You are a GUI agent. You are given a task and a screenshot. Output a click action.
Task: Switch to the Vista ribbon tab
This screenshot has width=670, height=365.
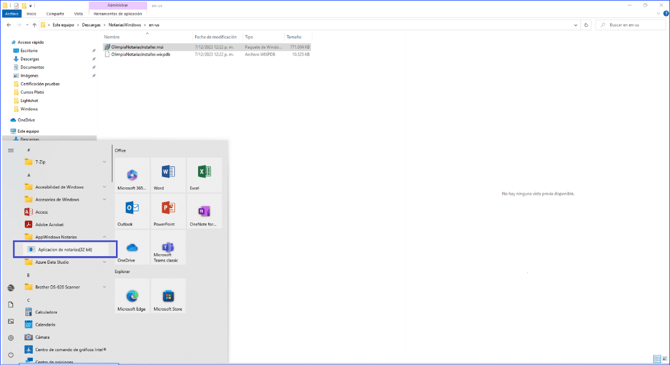tap(78, 14)
